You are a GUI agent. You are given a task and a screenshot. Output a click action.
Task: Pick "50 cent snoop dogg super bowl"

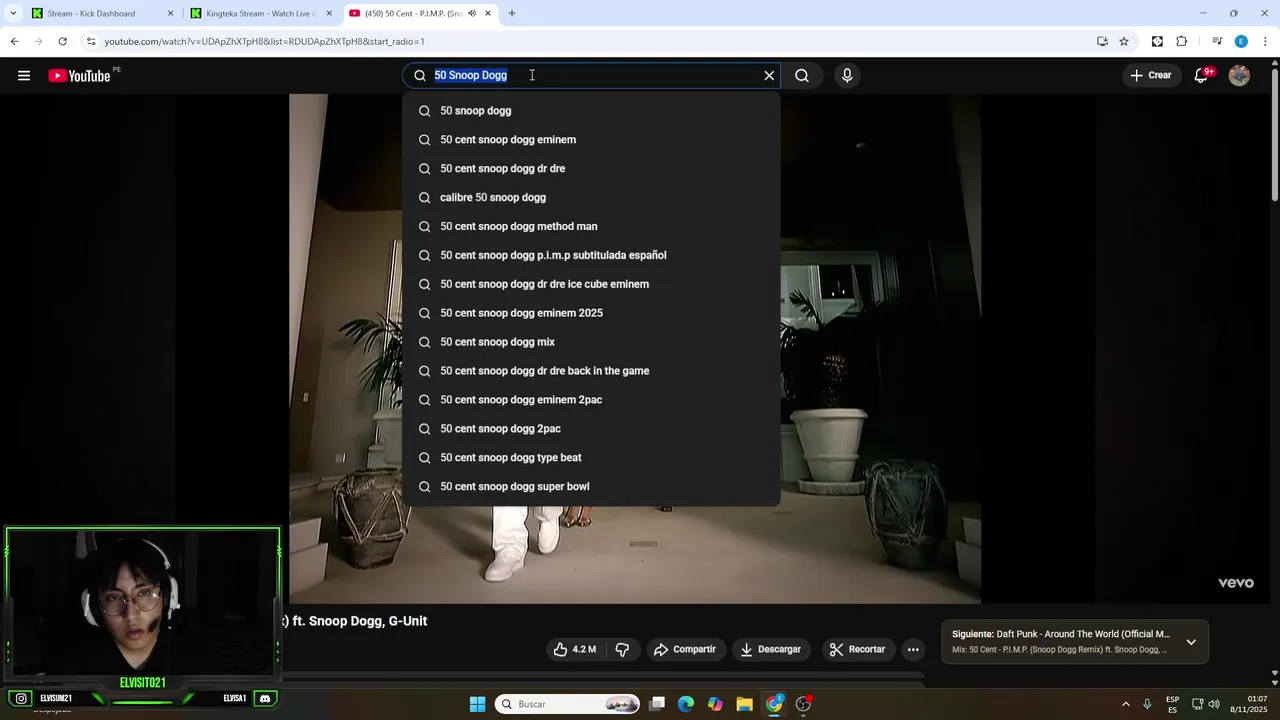point(591,487)
